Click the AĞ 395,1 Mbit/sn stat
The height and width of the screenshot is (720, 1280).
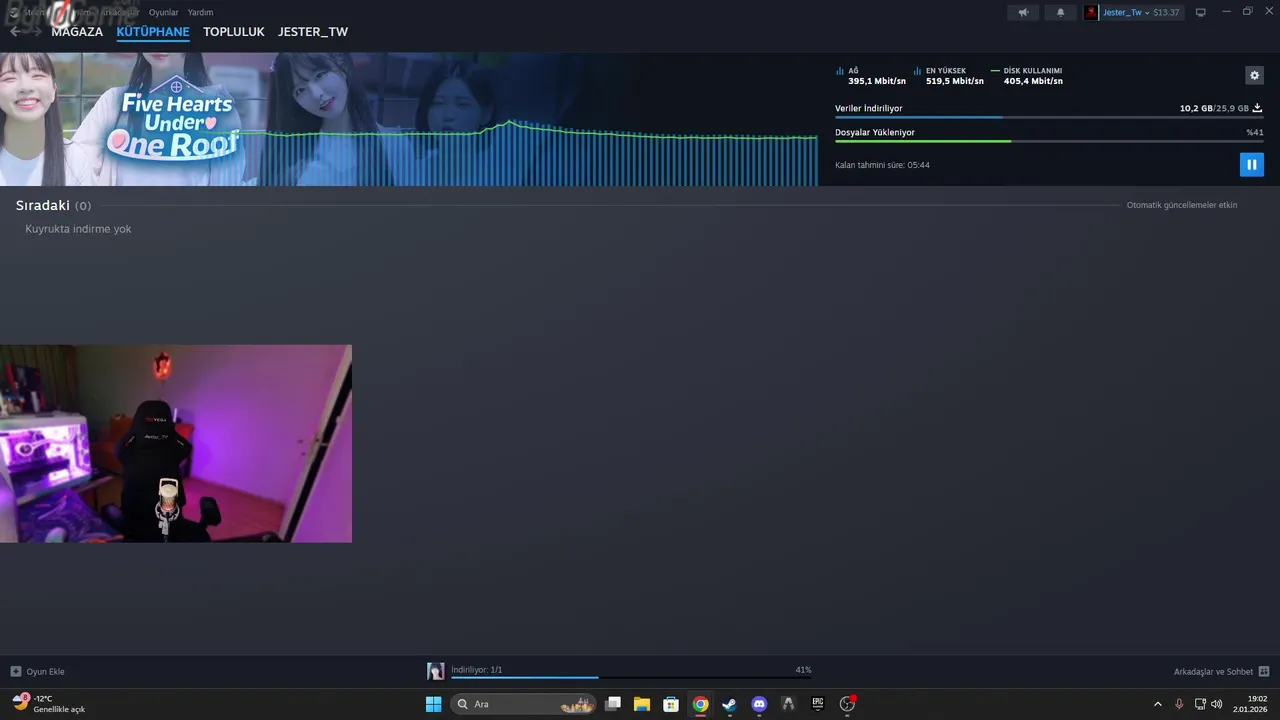(871, 76)
